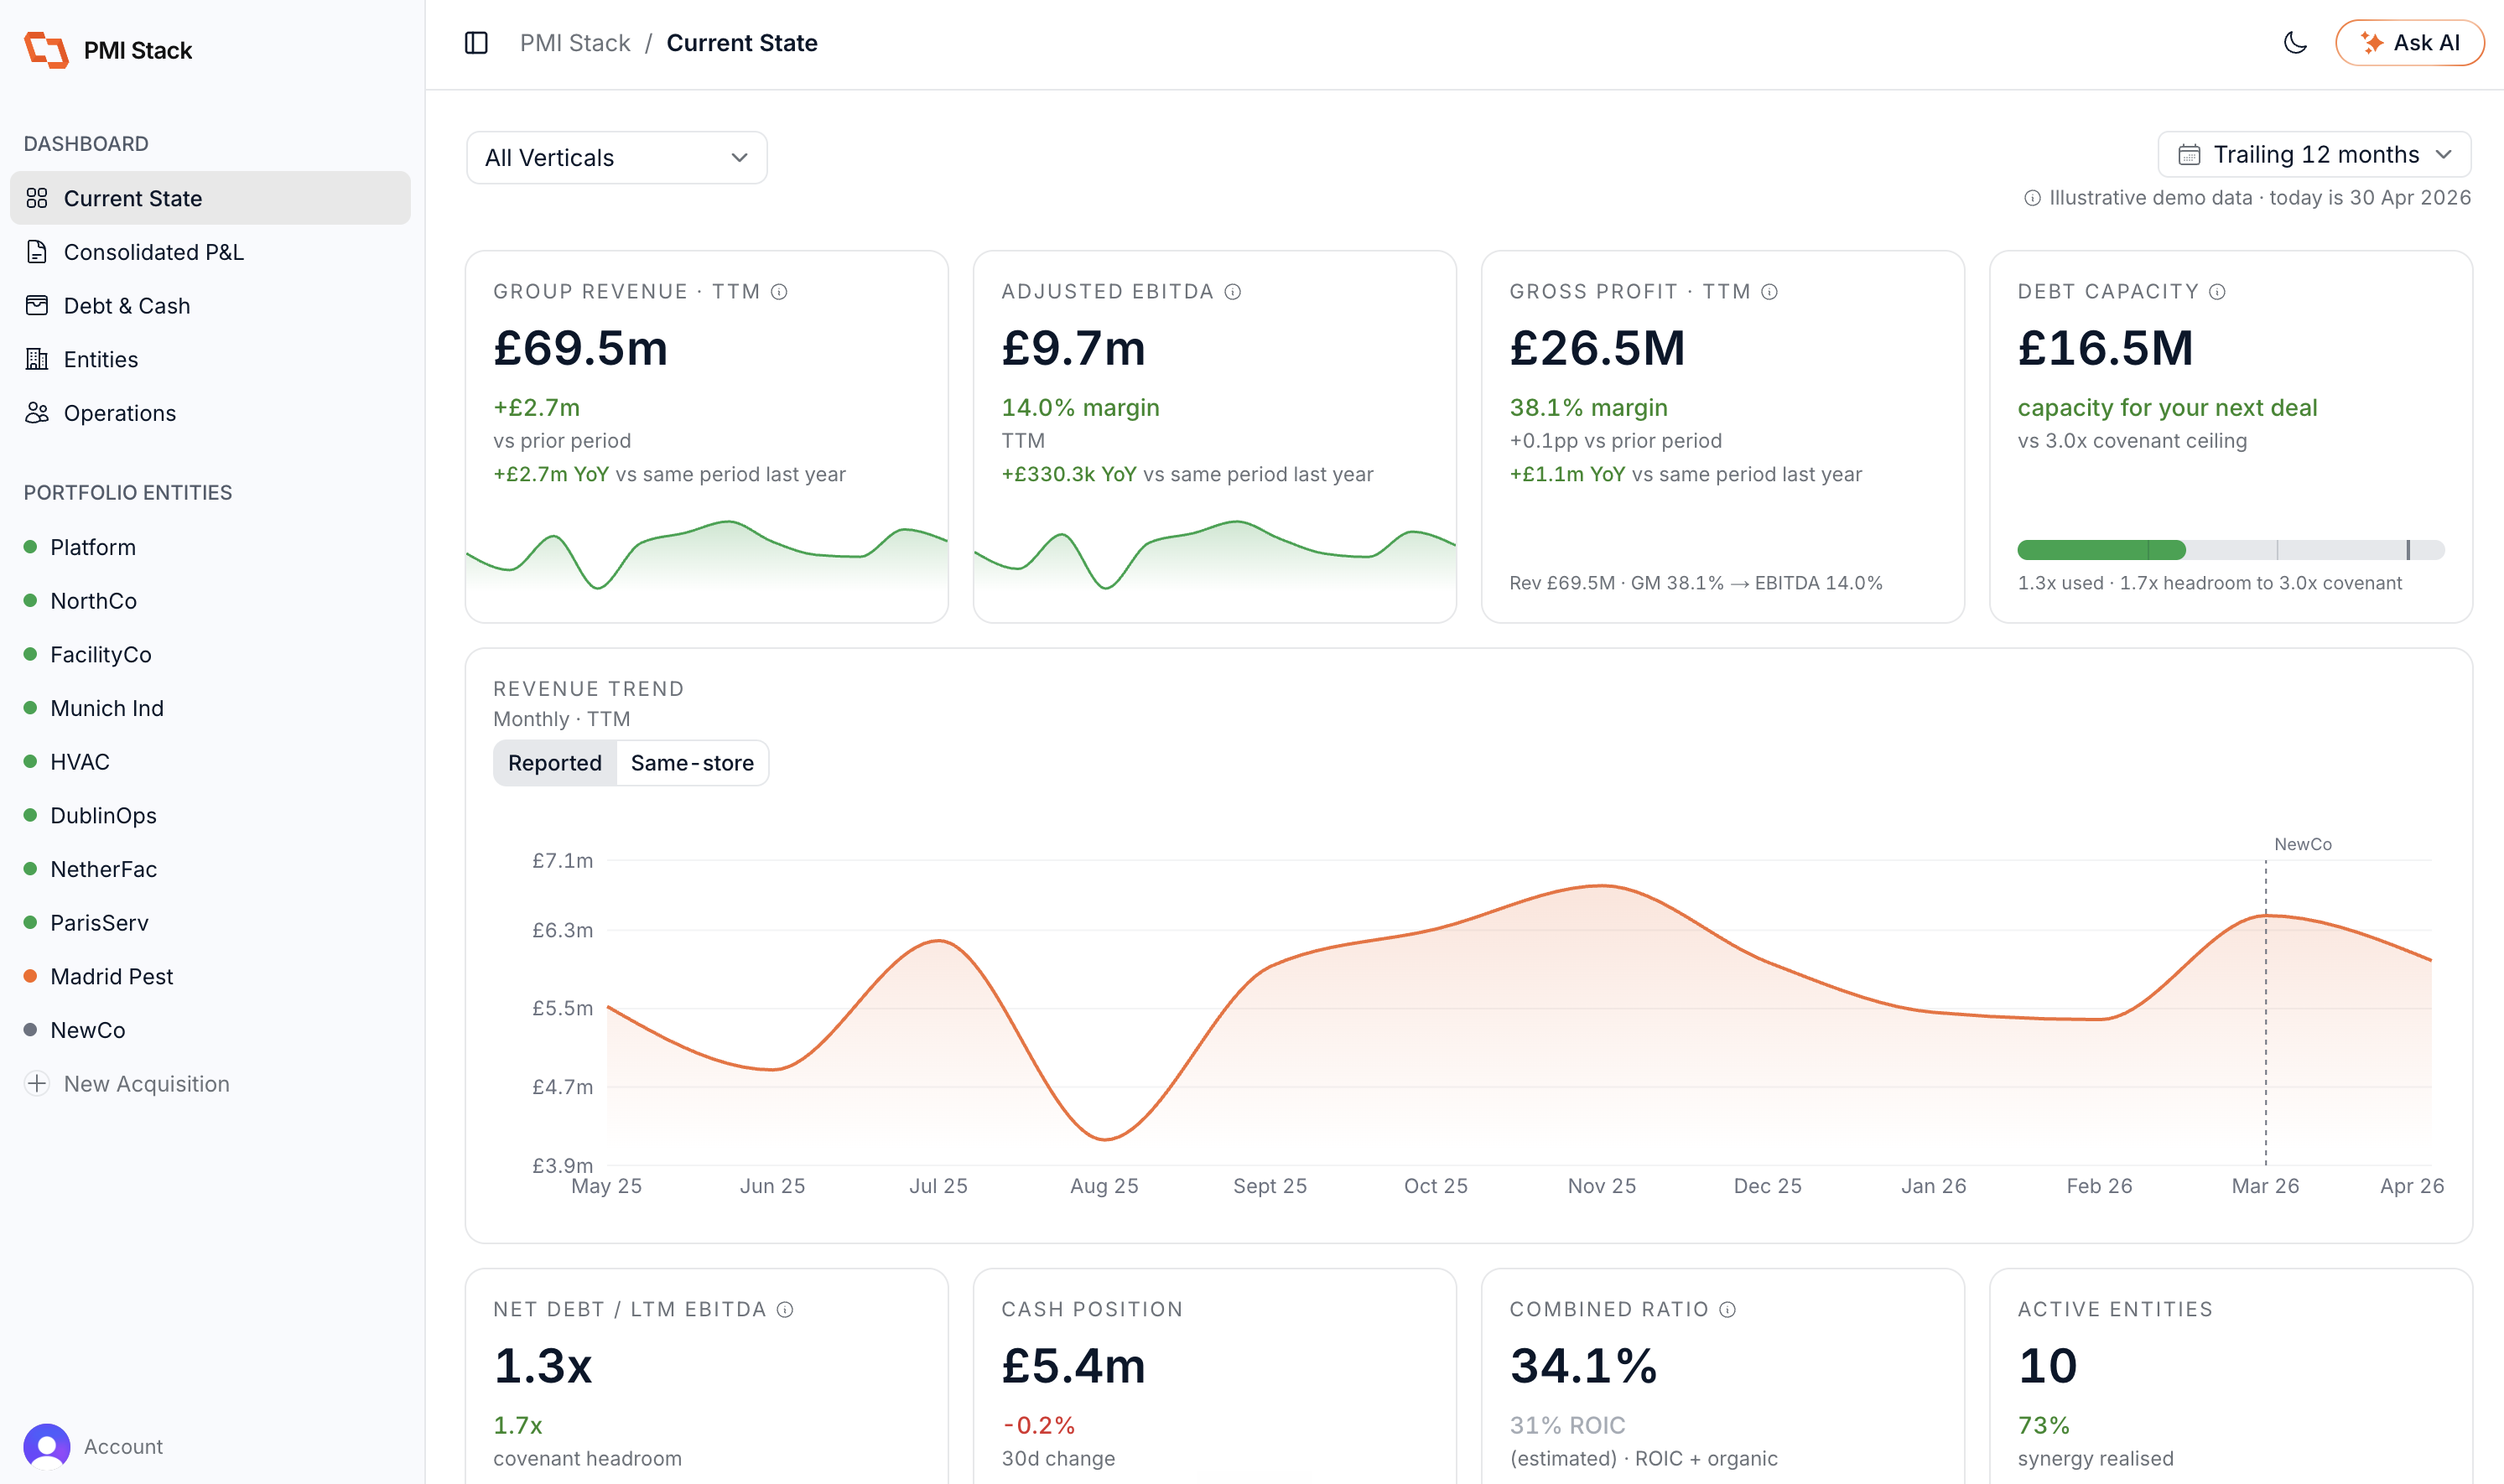
Task: Click the Entities building icon
Action: click(x=37, y=359)
